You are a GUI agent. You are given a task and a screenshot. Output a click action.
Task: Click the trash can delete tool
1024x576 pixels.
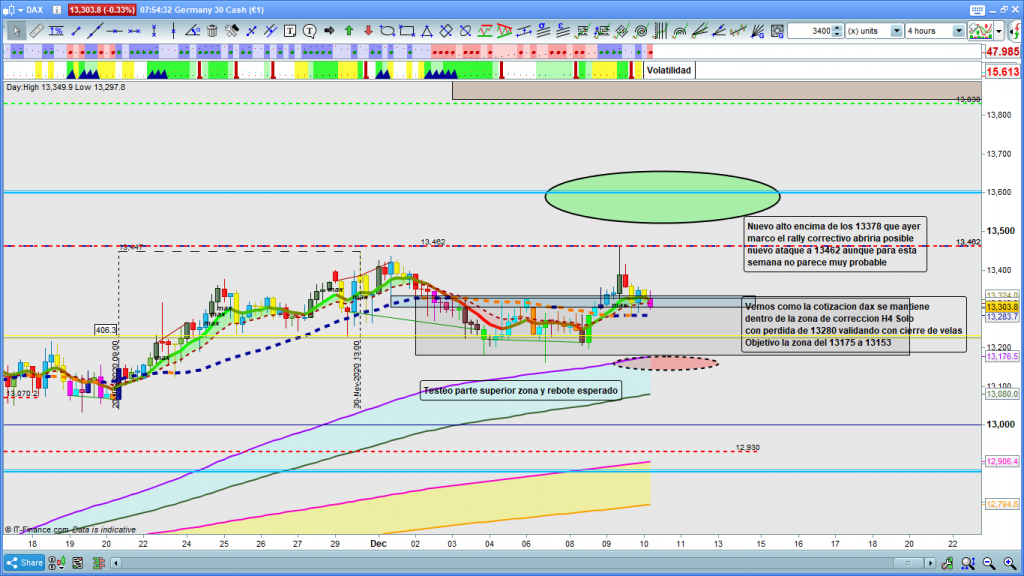pyautogui.click(x=211, y=31)
